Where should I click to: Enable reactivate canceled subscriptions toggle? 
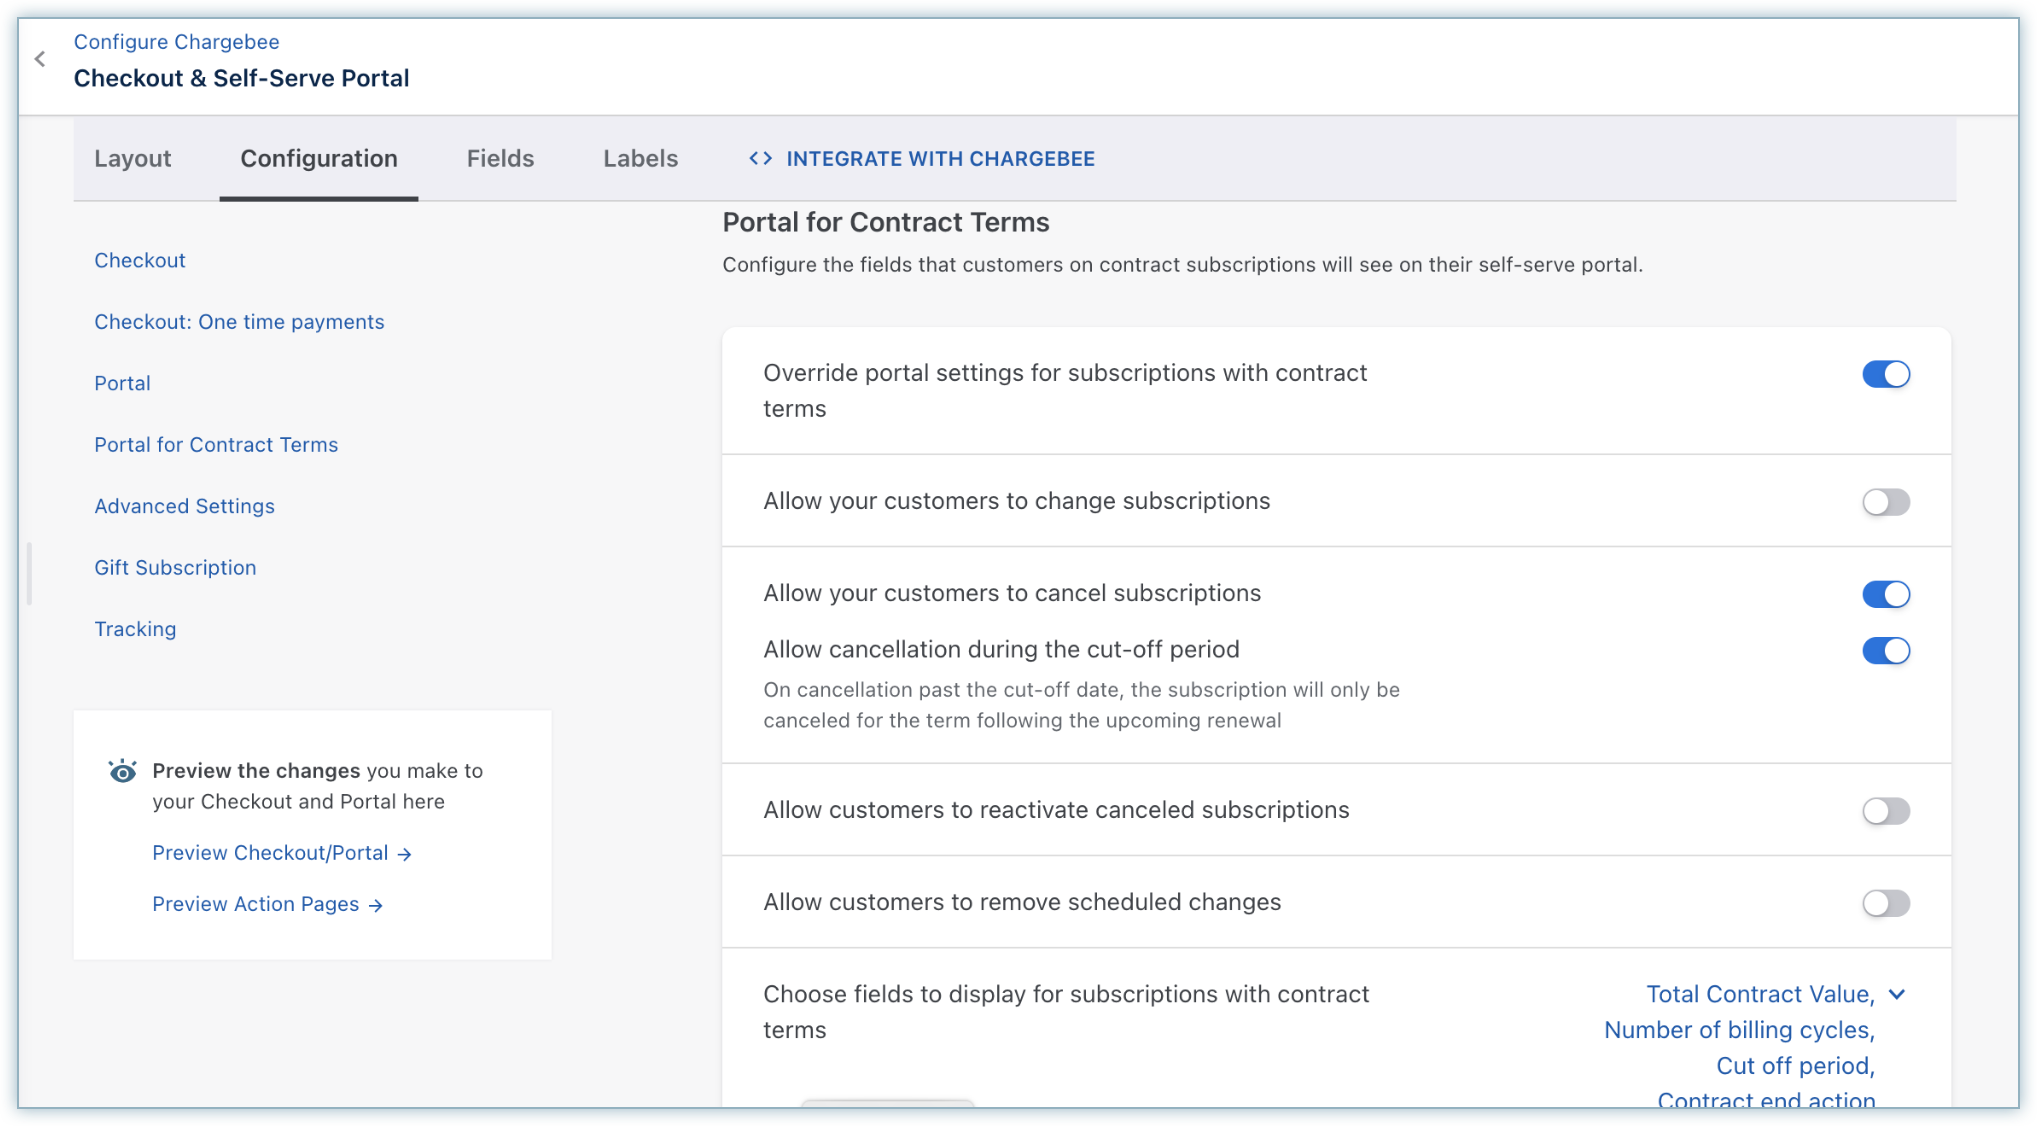point(1885,811)
